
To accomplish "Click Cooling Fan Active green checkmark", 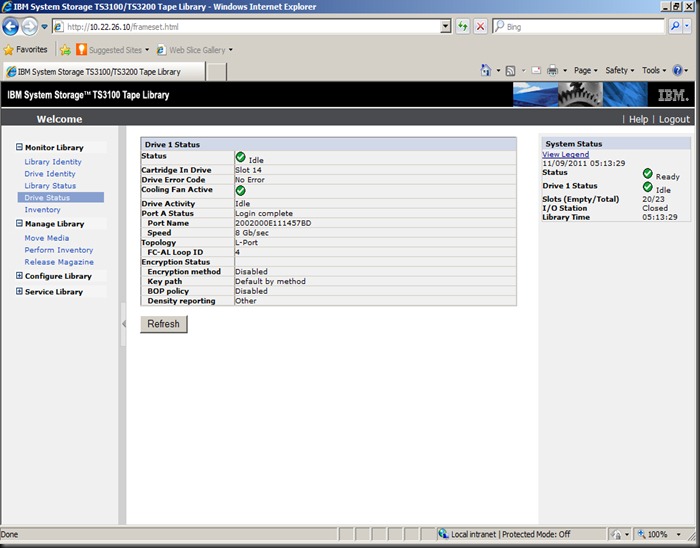I will tap(240, 191).
